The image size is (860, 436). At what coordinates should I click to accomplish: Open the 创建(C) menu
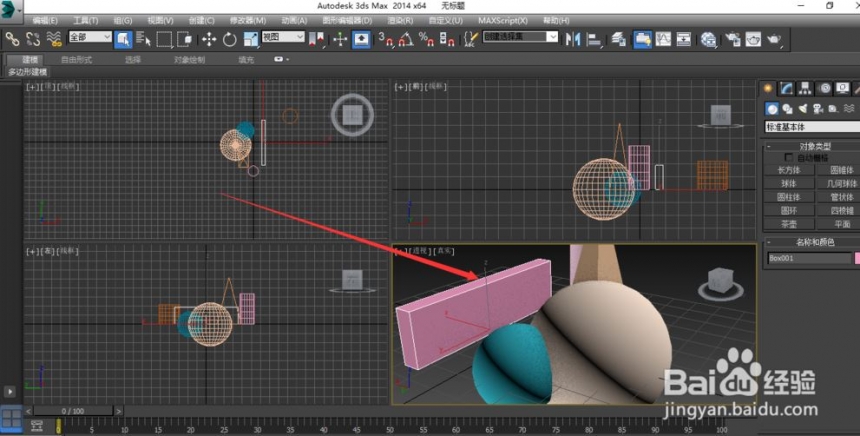coord(201,20)
